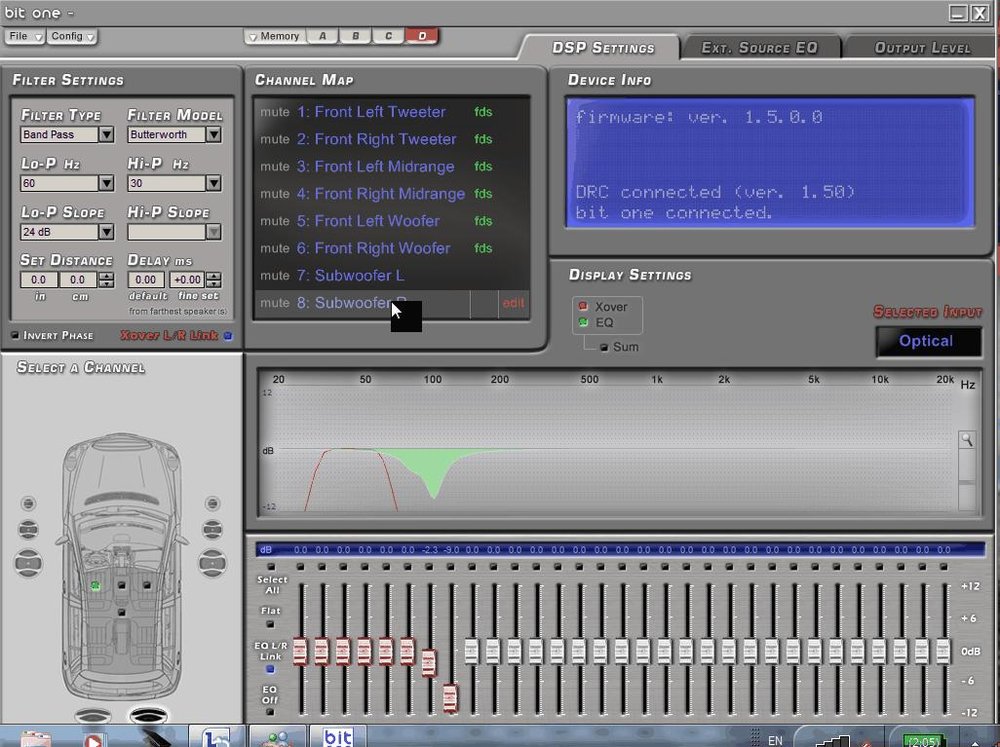Image resolution: width=1000 pixels, height=747 pixels.
Task: Click edit on channel 8 Subwoofer R
Action: coord(513,303)
